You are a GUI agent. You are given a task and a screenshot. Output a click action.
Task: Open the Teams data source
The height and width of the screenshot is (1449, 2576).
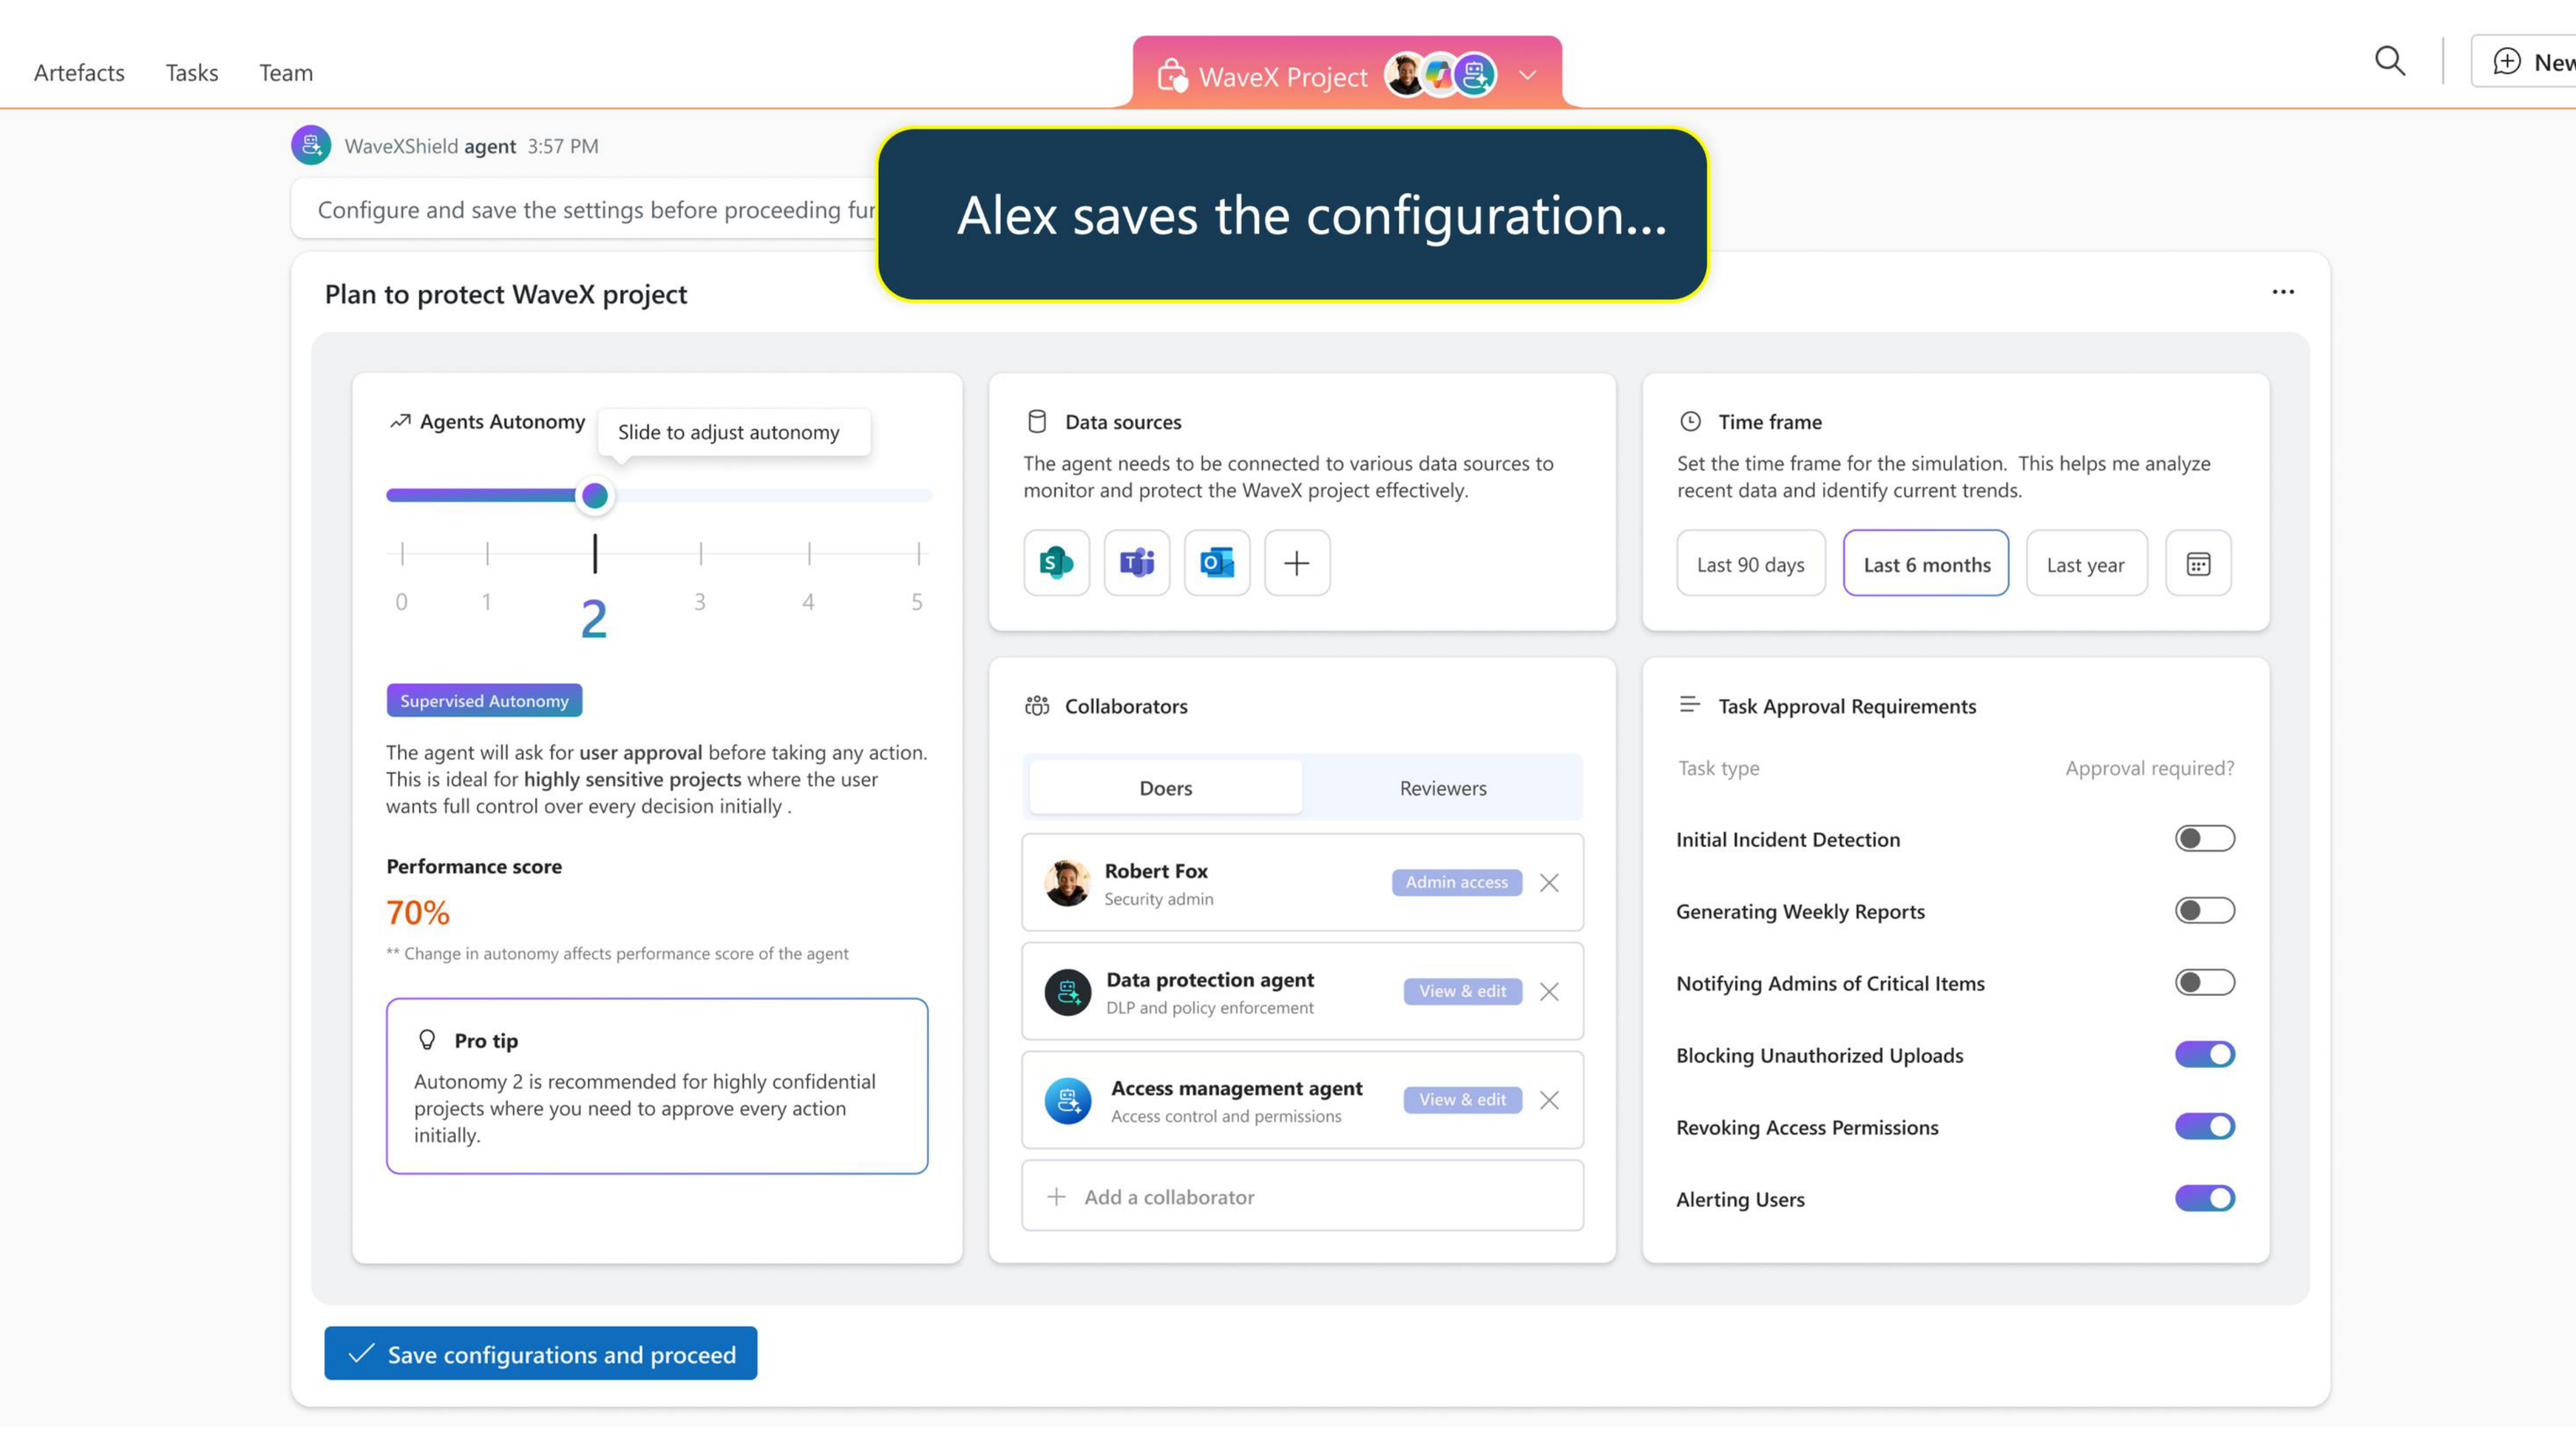[1137, 563]
